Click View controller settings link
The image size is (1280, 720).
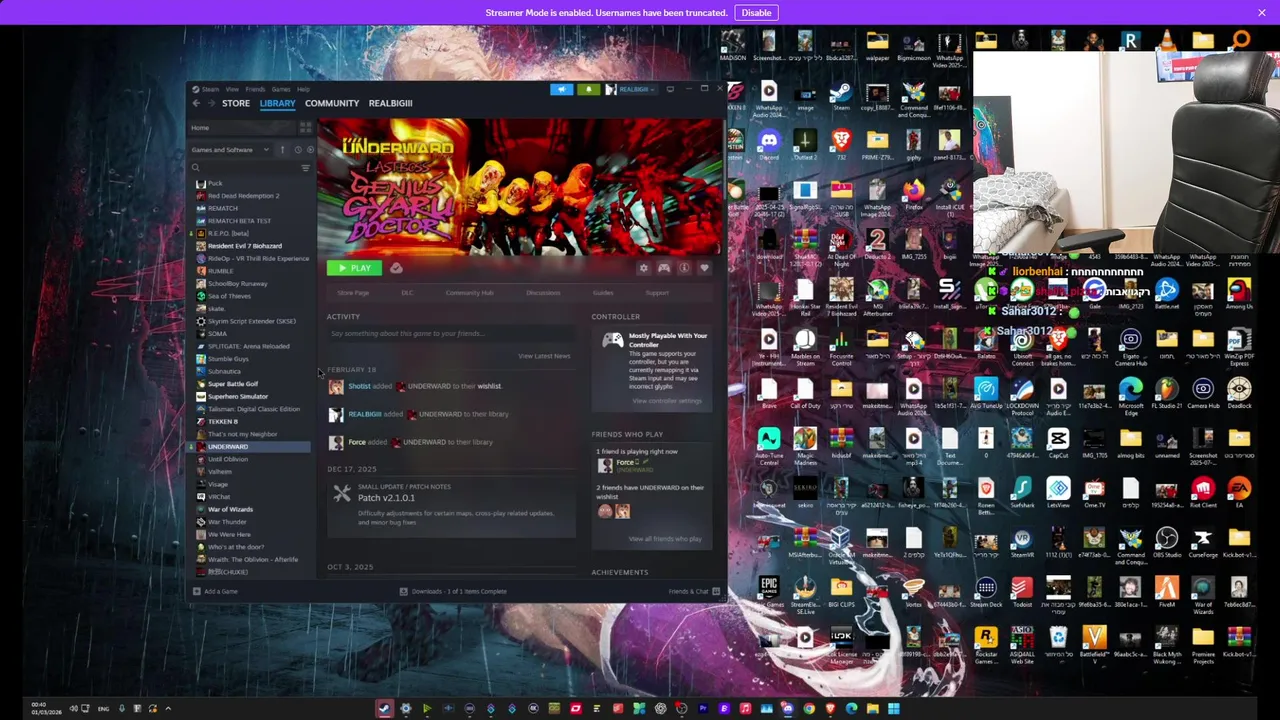click(x=667, y=401)
